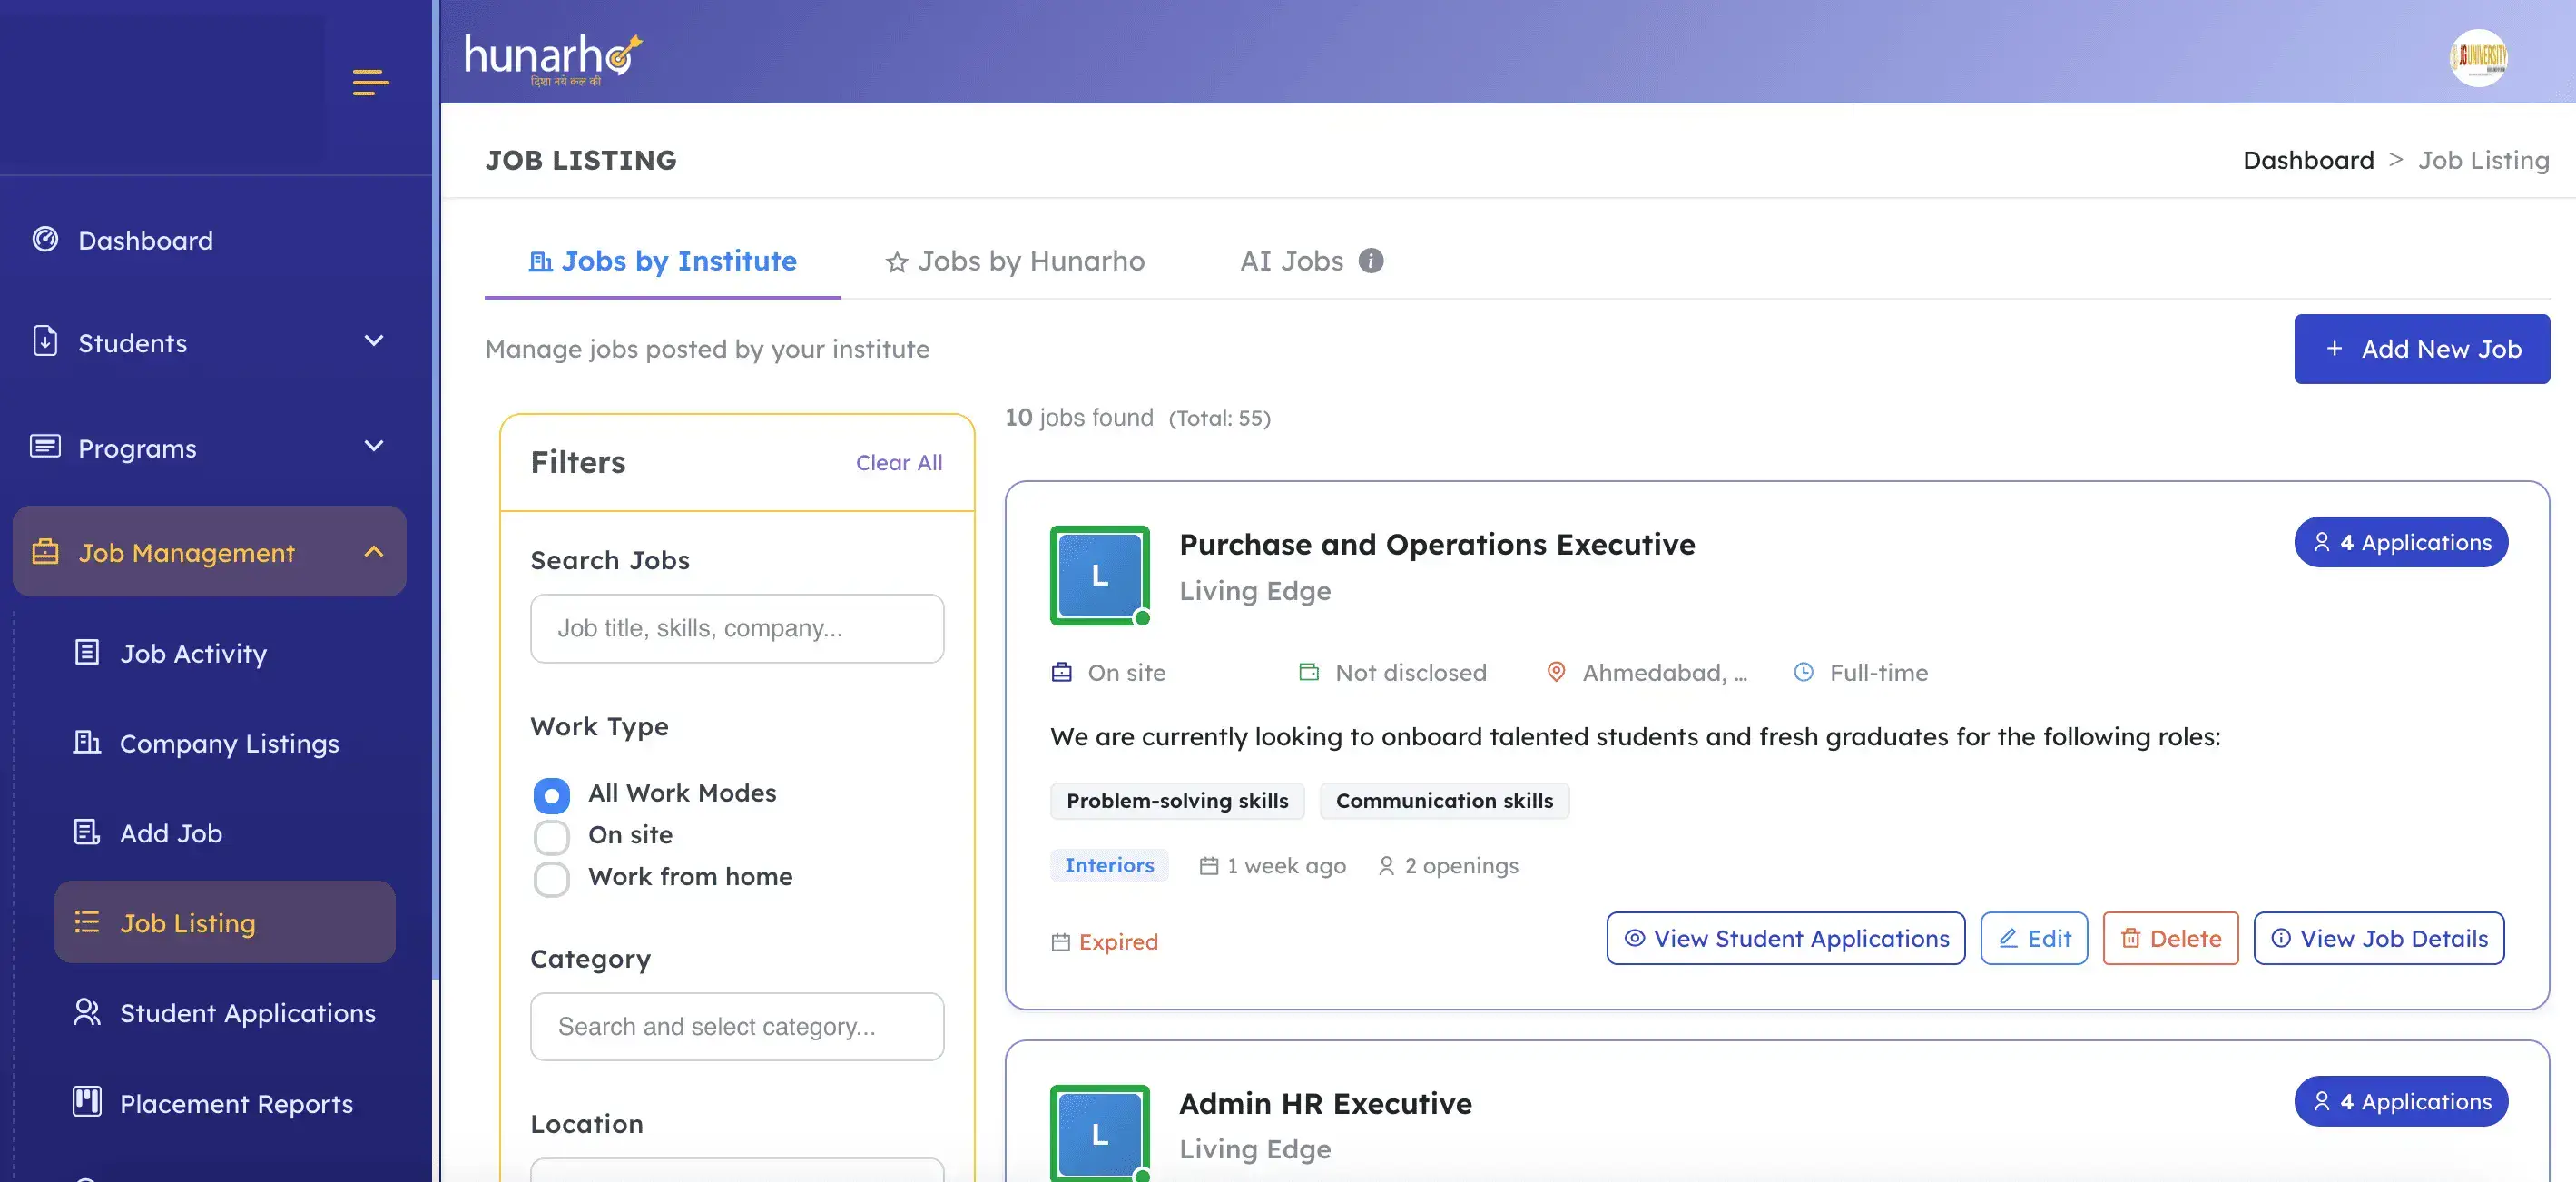
Task: Click the Add Job sidebar icon
Action: click(x=87, y=832)
